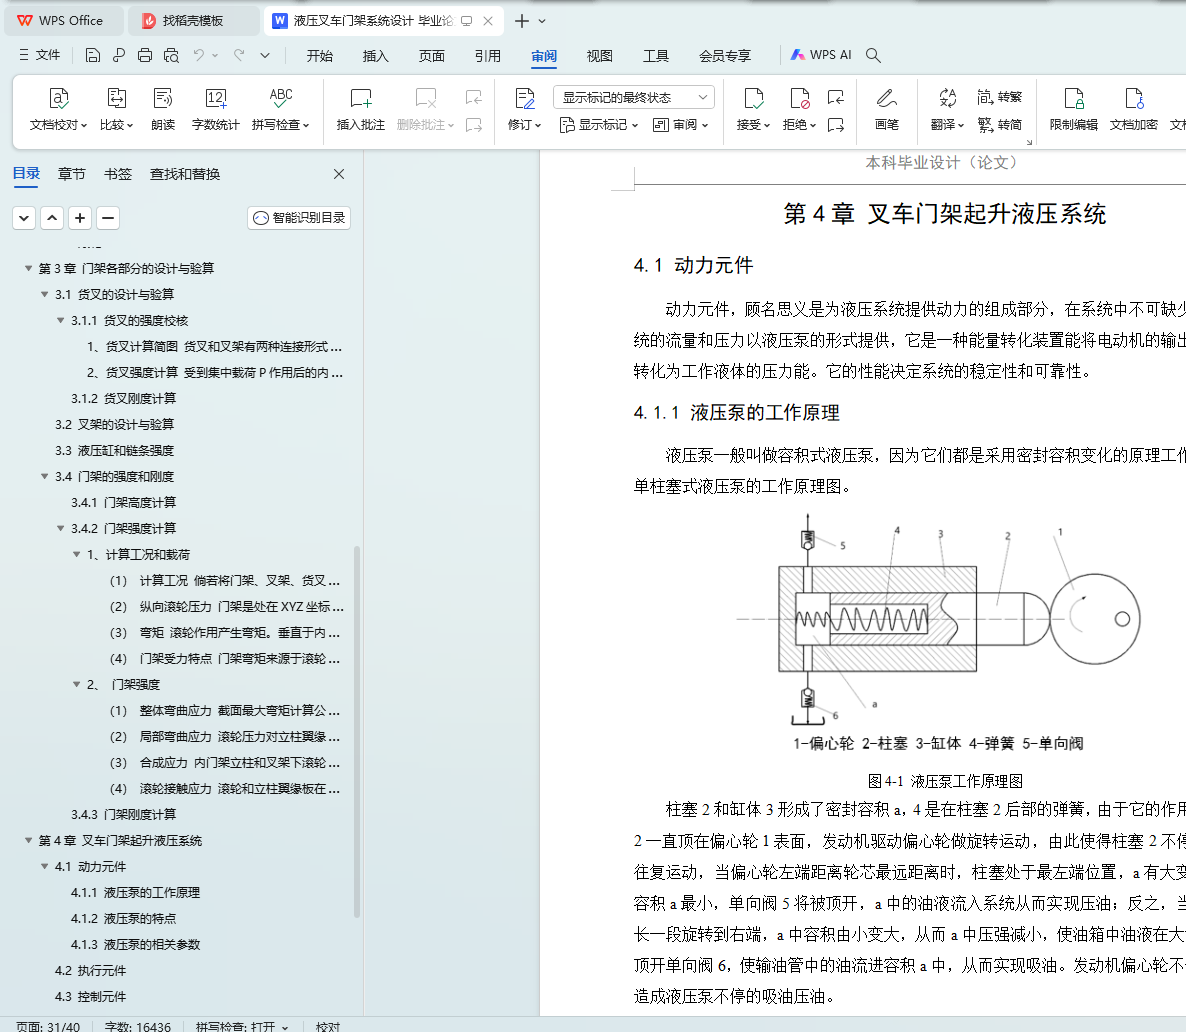Viewport: 1186px width, 1032px height.
Task: Click the 拒绝 reject changes icon
Action: [799, 98]
